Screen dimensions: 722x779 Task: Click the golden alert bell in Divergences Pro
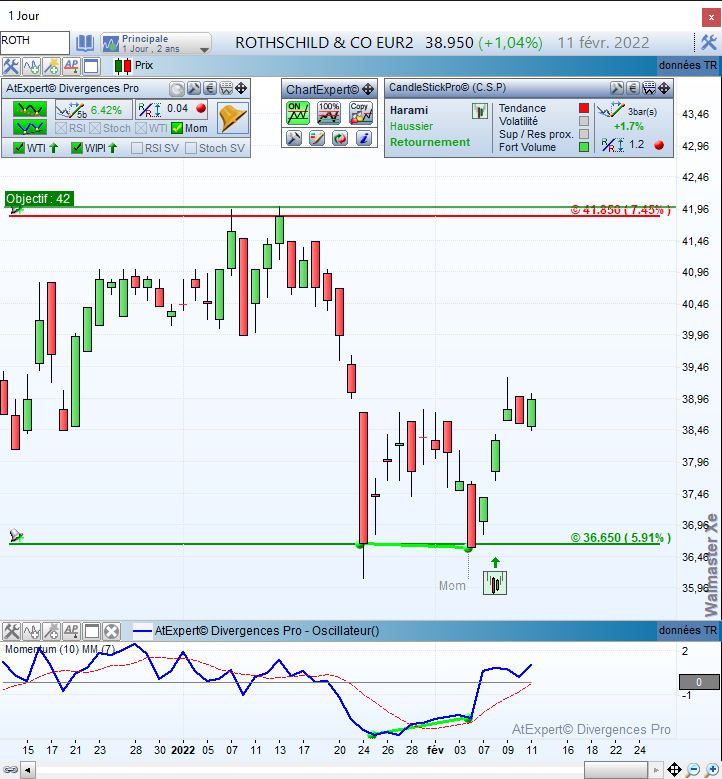tap(233, 118)
